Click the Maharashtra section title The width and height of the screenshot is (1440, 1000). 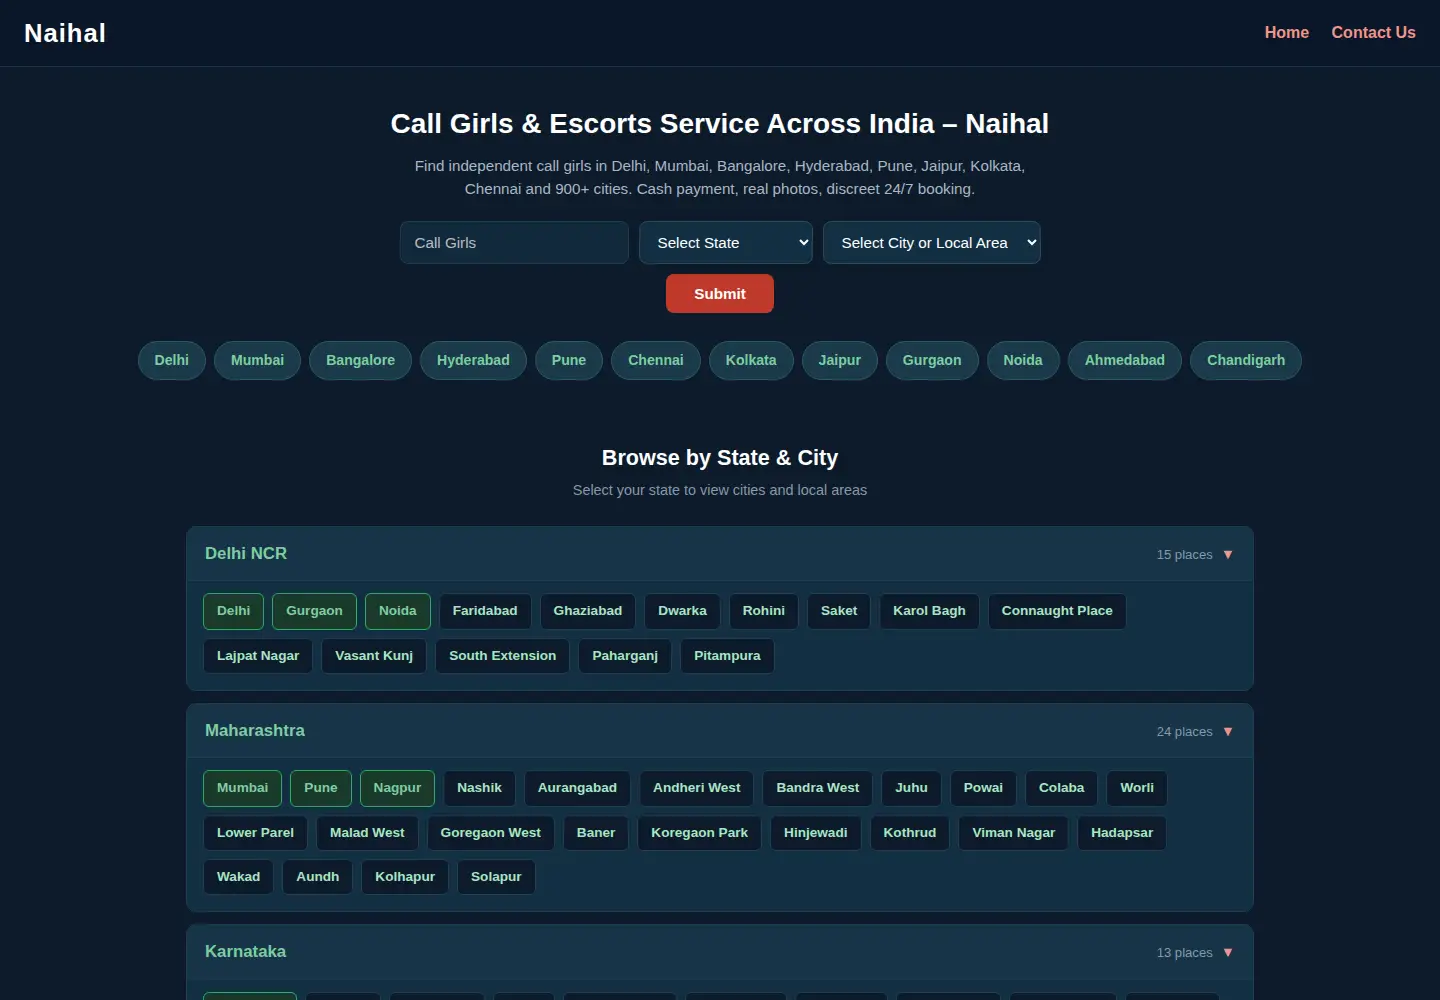pyautogui.click(x=255, y=731)
